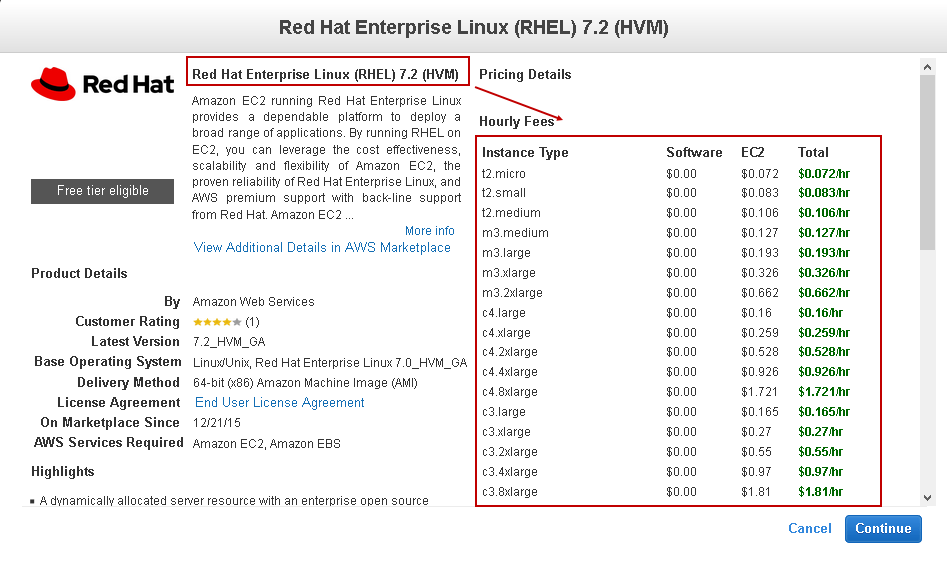Click the Software column header
947x569 pixels.
click(x=694, y=153)
